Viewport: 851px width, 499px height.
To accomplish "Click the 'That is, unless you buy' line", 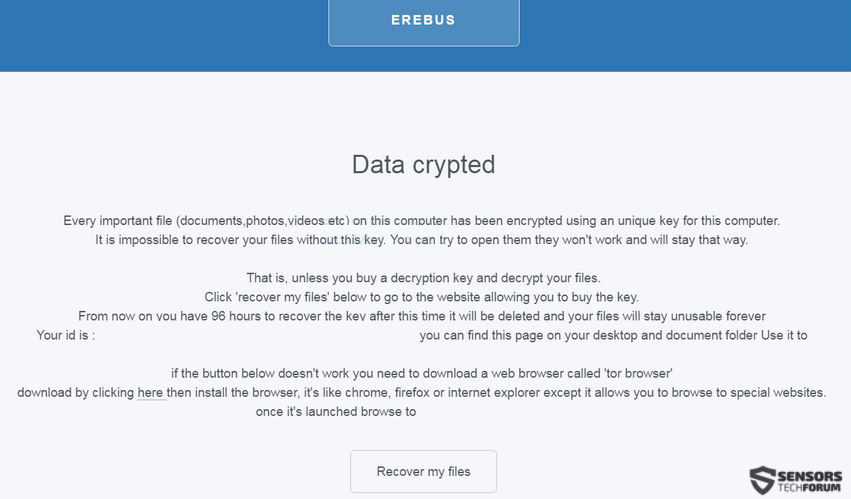I will click(x=423, y=278).
